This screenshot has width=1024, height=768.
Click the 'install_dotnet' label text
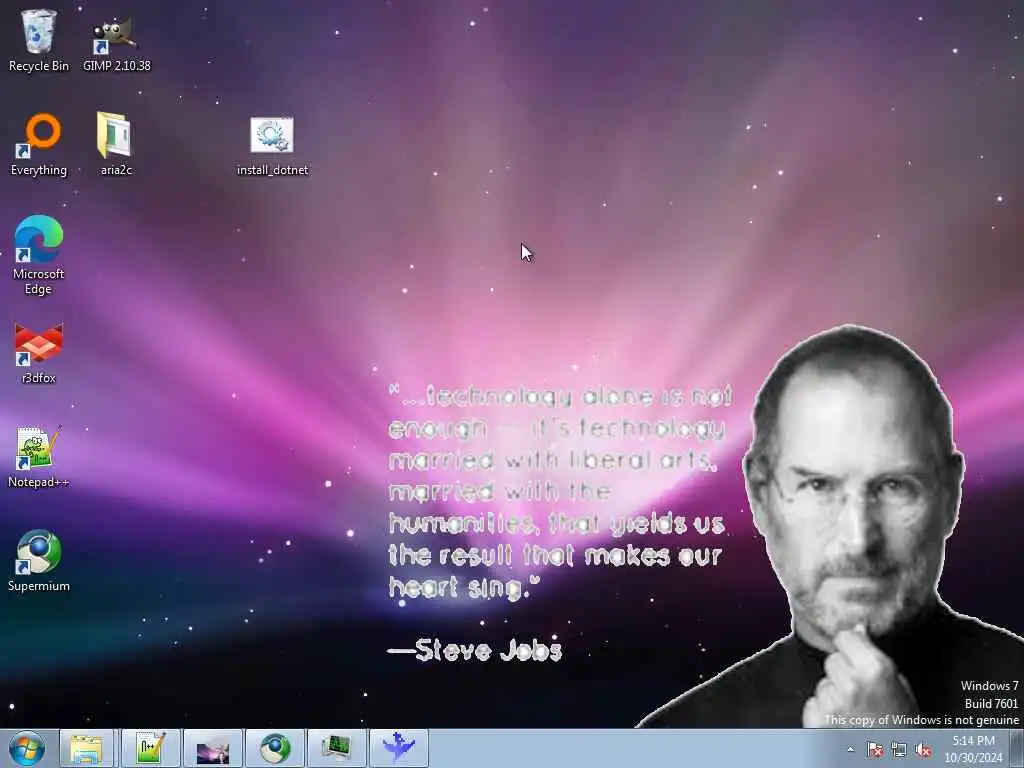[272, 170]
